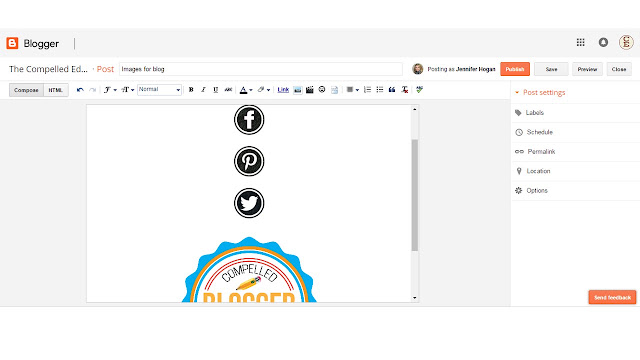Apply quote formatting
640x360 pixels.
click(392, 90)
